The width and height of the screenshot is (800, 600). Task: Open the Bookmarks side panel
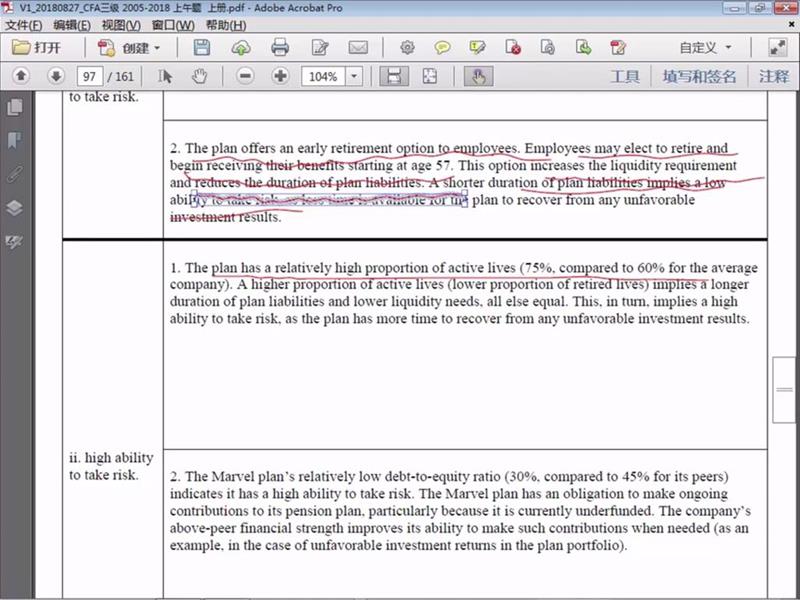[x=14, y=140]
